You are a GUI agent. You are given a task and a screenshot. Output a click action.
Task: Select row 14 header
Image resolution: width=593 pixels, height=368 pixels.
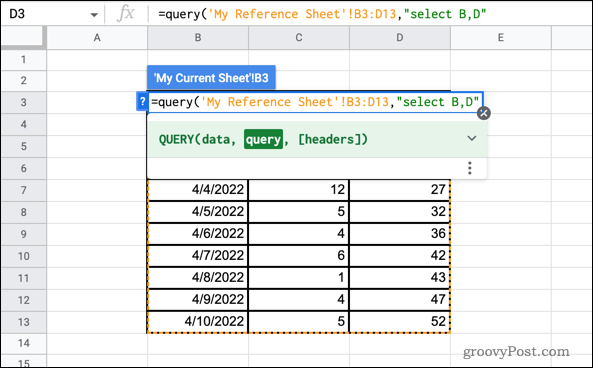pos(23,343)
